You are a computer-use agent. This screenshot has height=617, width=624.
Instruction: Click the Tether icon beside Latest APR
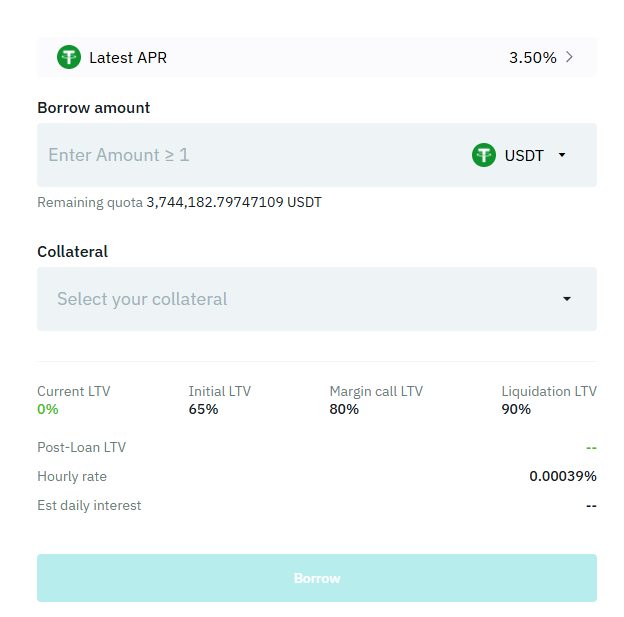pos(69,57)
